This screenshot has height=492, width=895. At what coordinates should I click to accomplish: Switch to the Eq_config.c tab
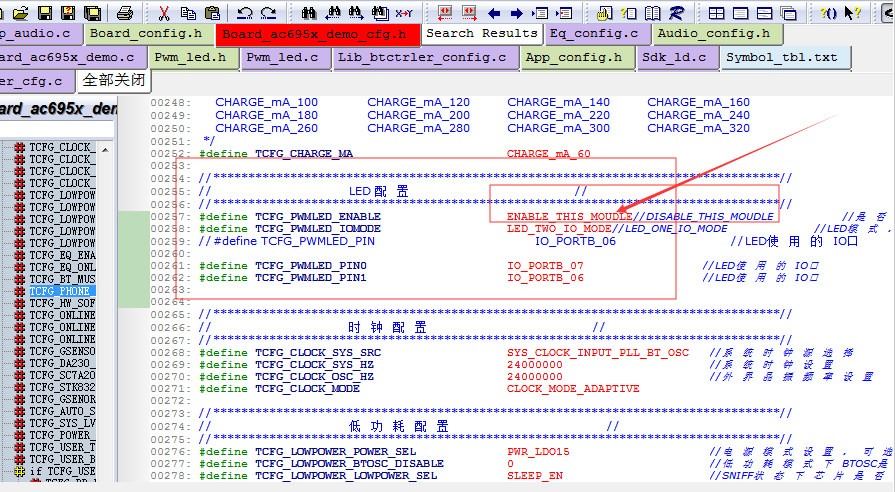coord(597,34)
